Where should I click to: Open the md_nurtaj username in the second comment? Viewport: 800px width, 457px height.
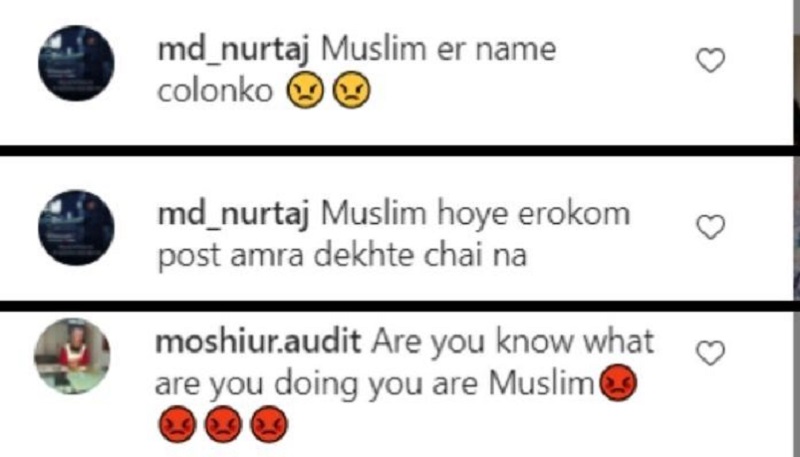click(x=233, y=214)
